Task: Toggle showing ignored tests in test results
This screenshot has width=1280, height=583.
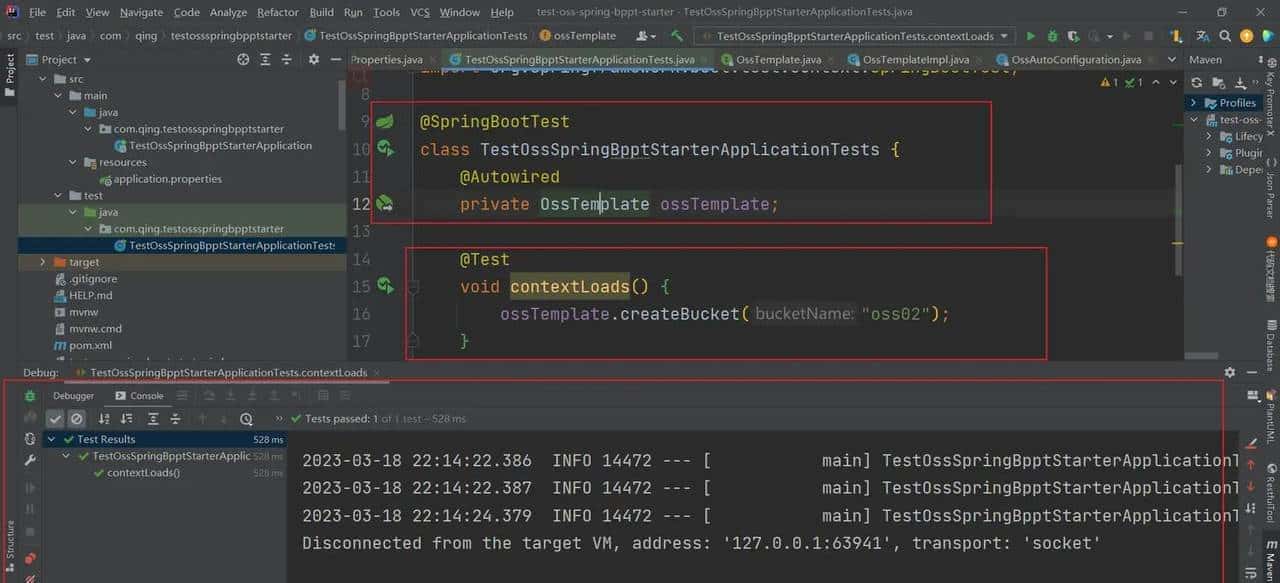Action: click(x=77, y=418)
